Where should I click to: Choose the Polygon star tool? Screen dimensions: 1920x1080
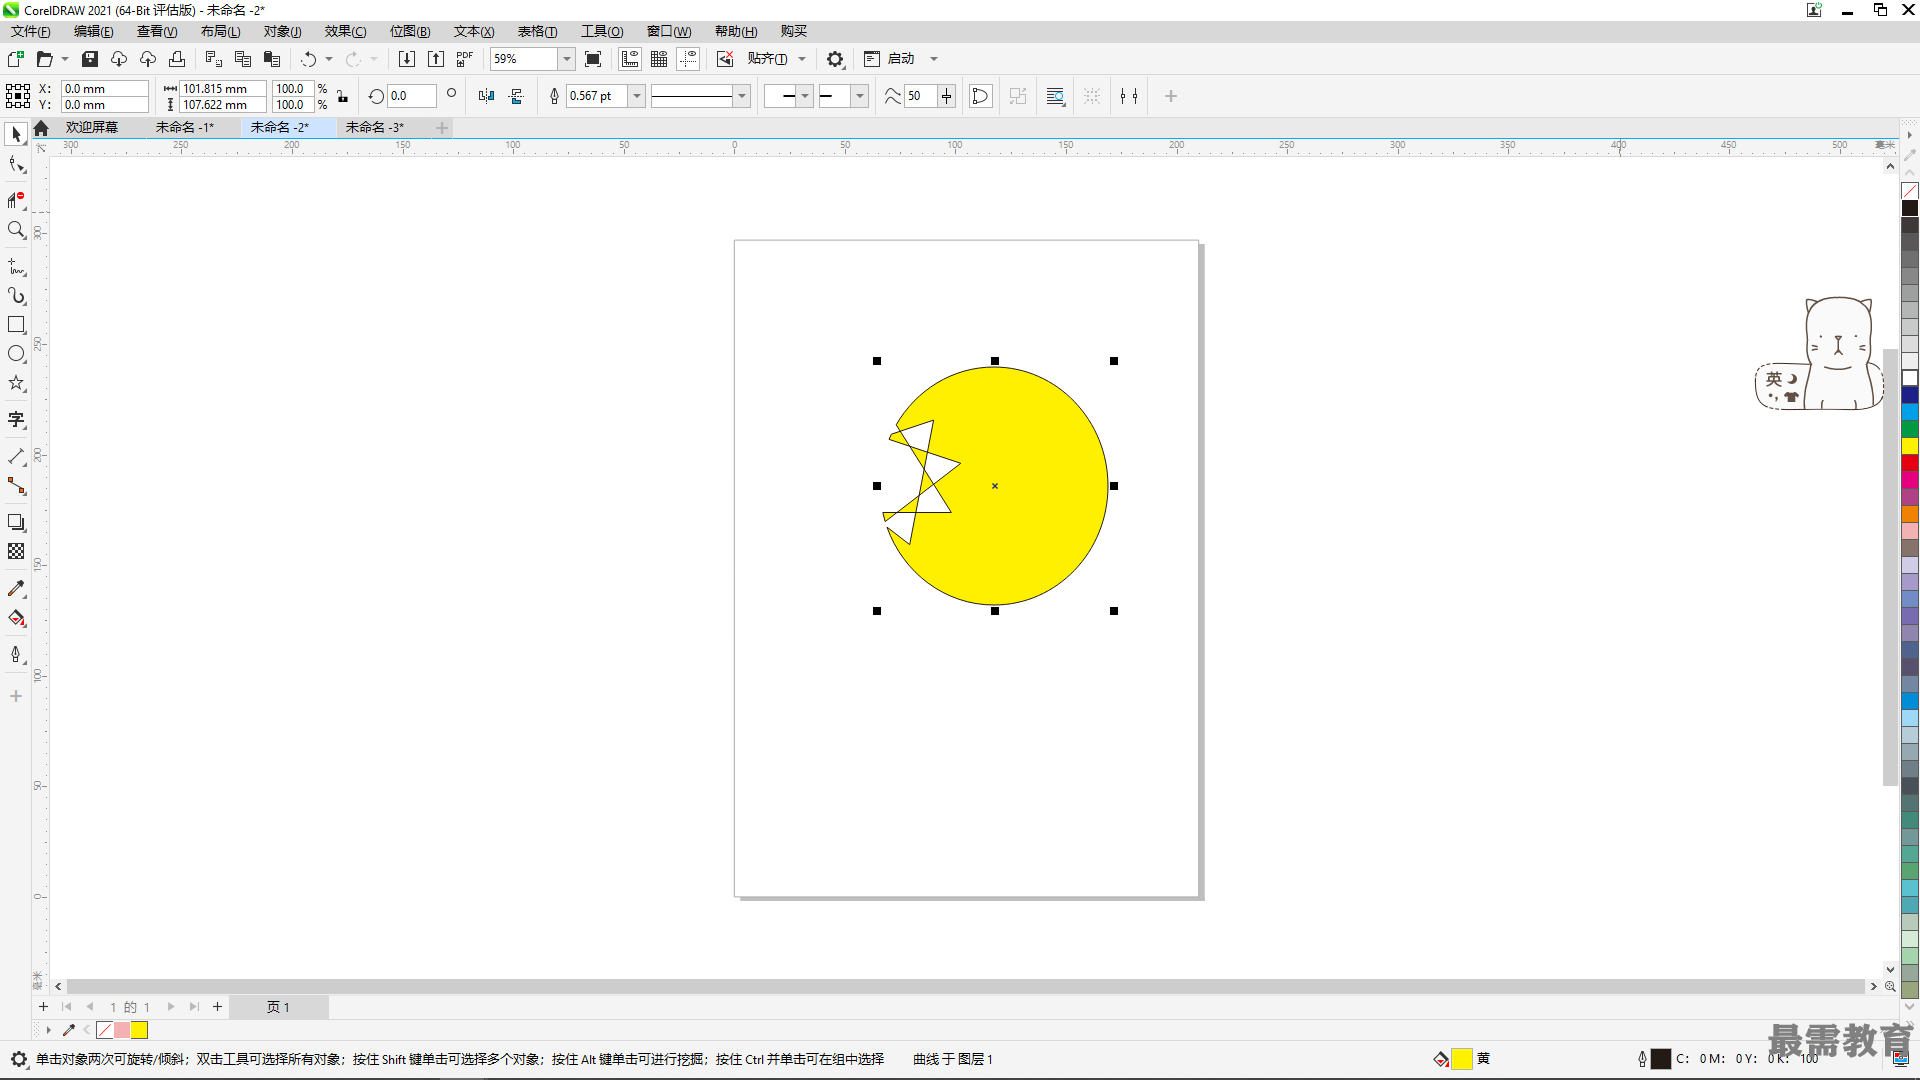(16, 384)
